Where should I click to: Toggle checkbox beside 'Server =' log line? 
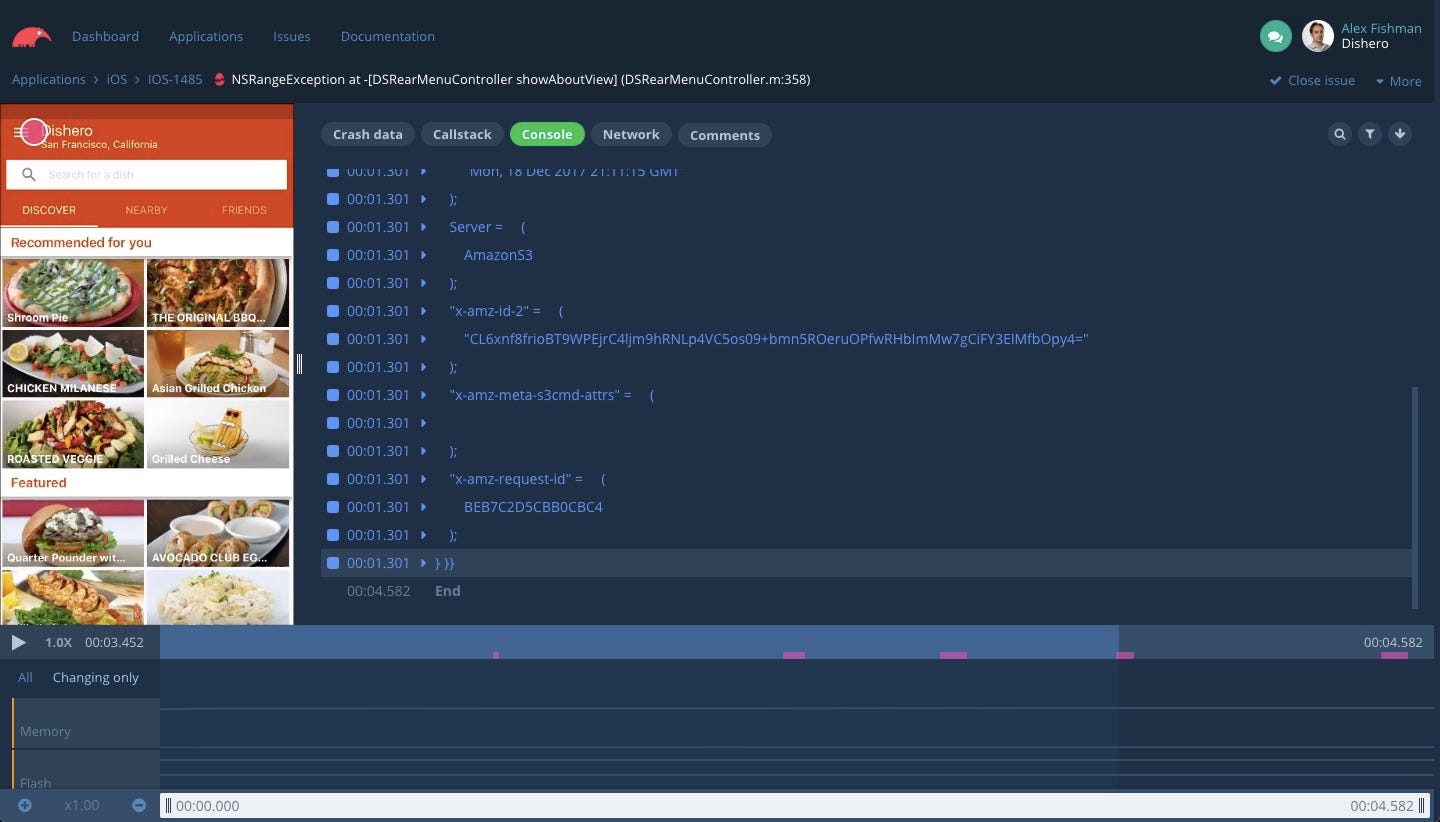pos(333,227)
